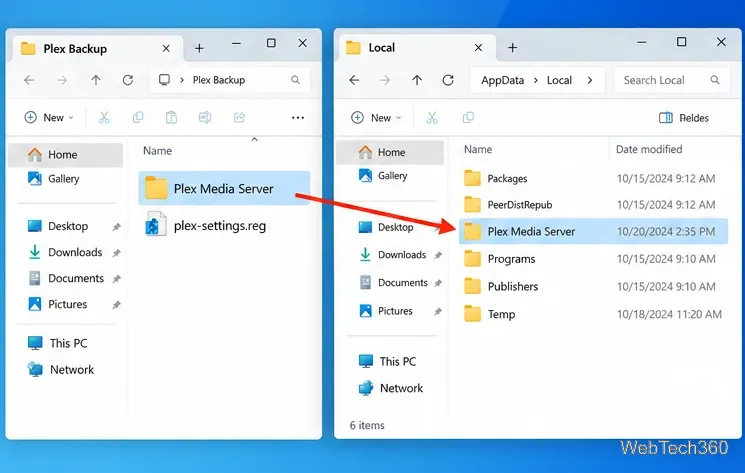The image size is (745, 473).
Task: Close the Plex Backup tab
Action: [166, 48]
